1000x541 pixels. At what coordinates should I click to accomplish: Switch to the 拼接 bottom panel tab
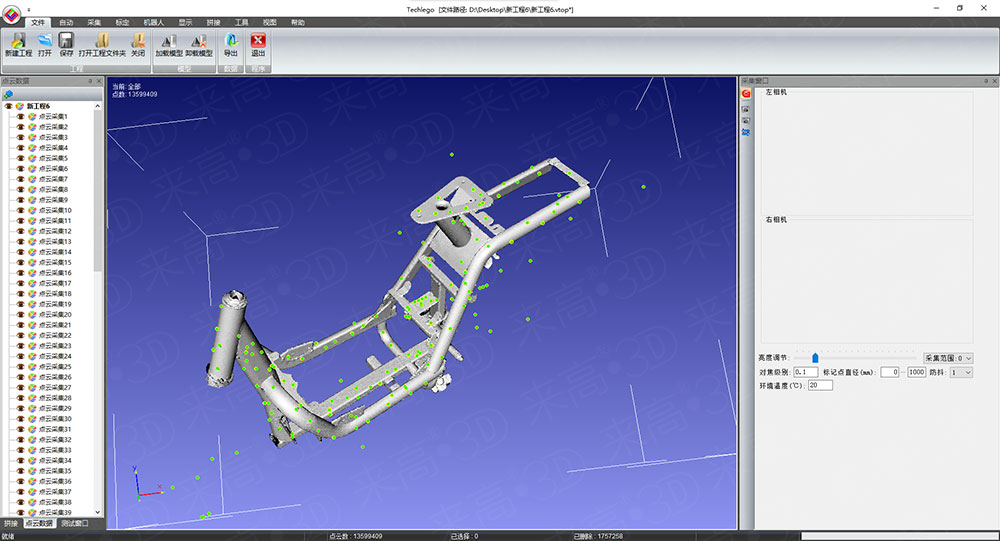[11, 523]
